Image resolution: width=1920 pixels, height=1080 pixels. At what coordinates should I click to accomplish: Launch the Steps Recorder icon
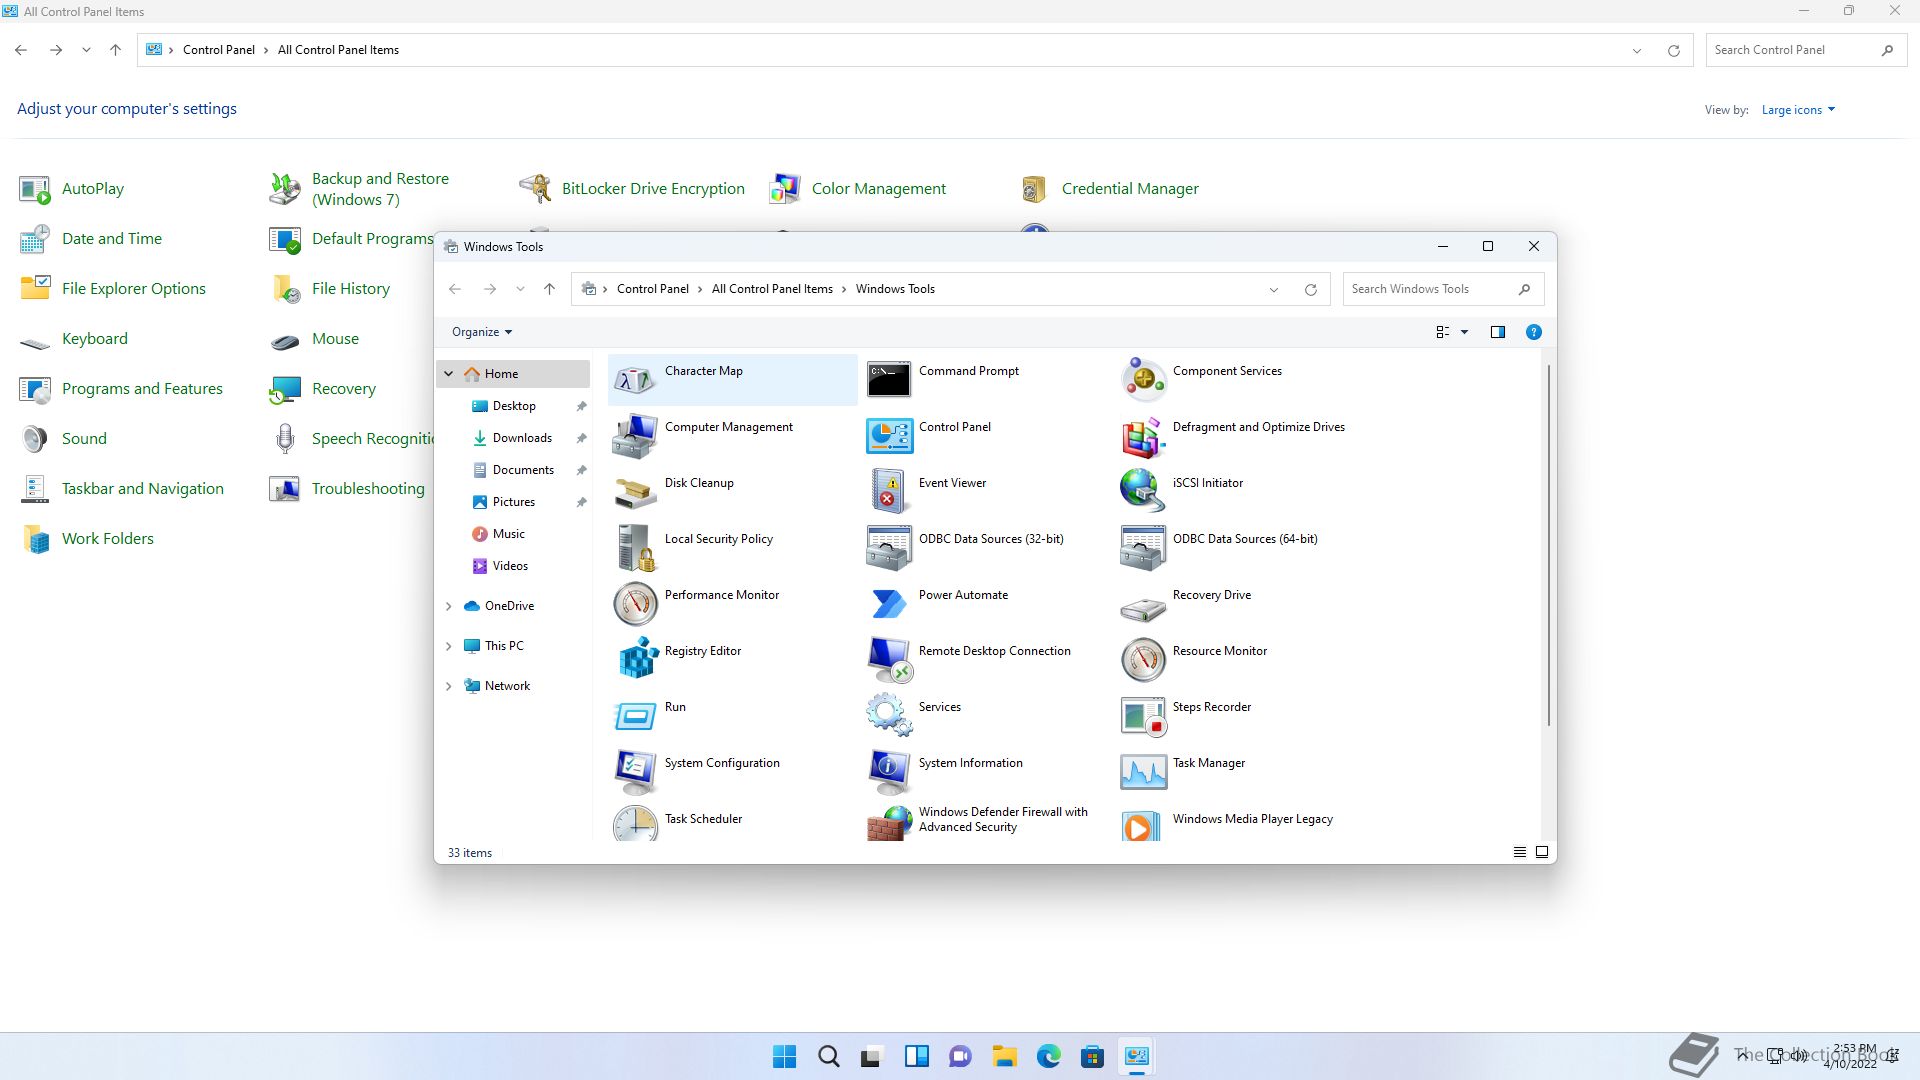(x=1143, y=716)
